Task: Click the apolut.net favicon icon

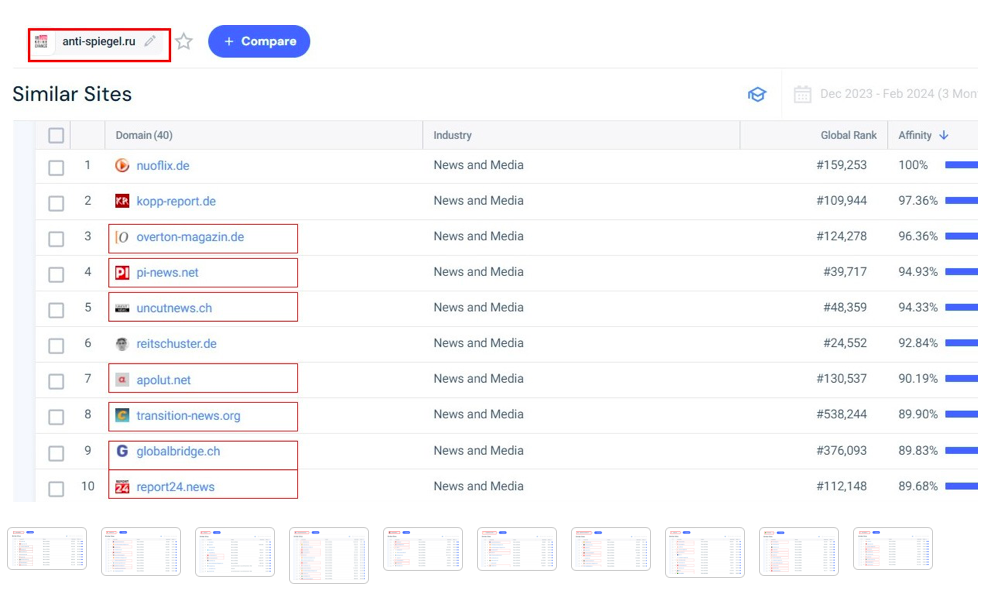Action: click(122, 380)
